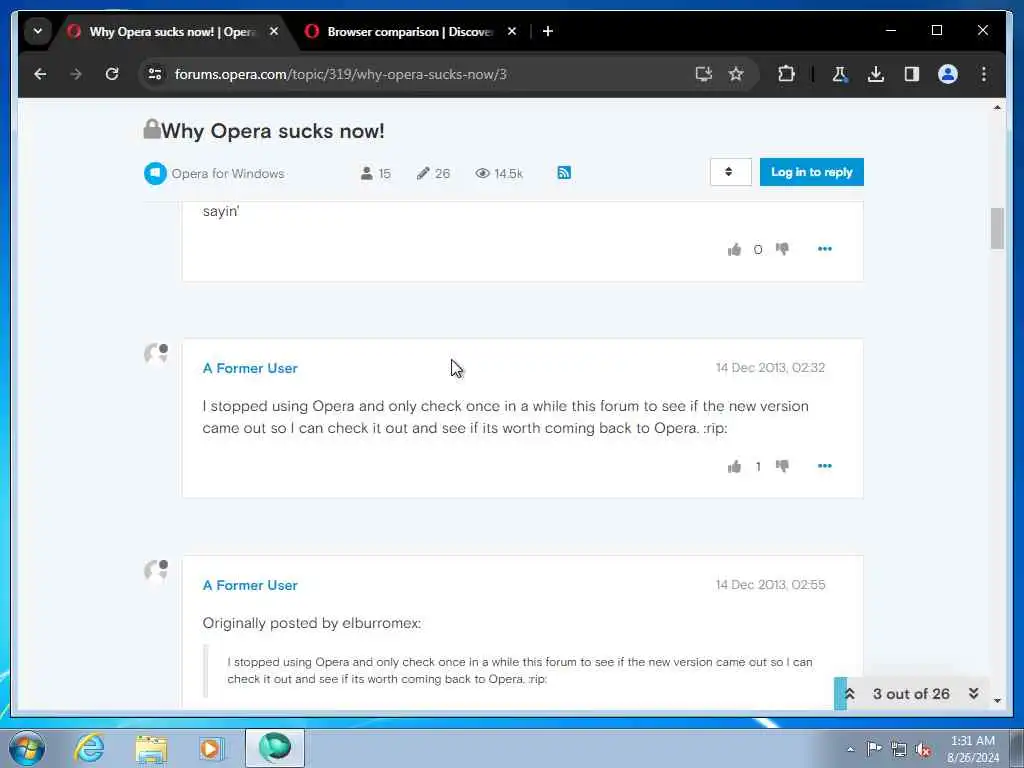The width and height of the screenshot is (1024, 768).
Task: Switch to the Browser comparison tab
Action: point(410,31)
